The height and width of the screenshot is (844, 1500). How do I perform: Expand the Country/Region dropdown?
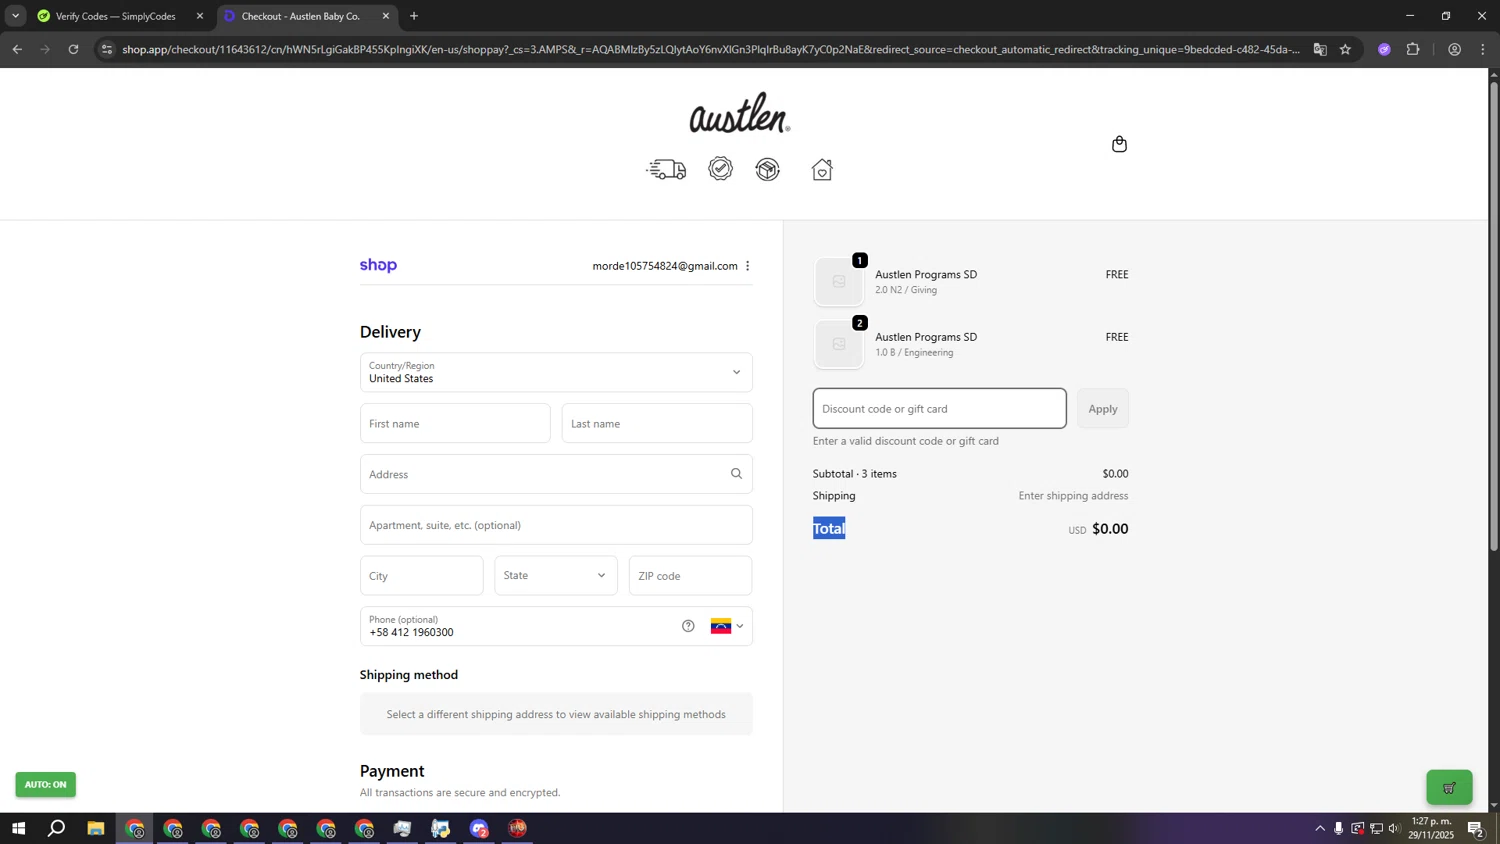click(556, 372)
